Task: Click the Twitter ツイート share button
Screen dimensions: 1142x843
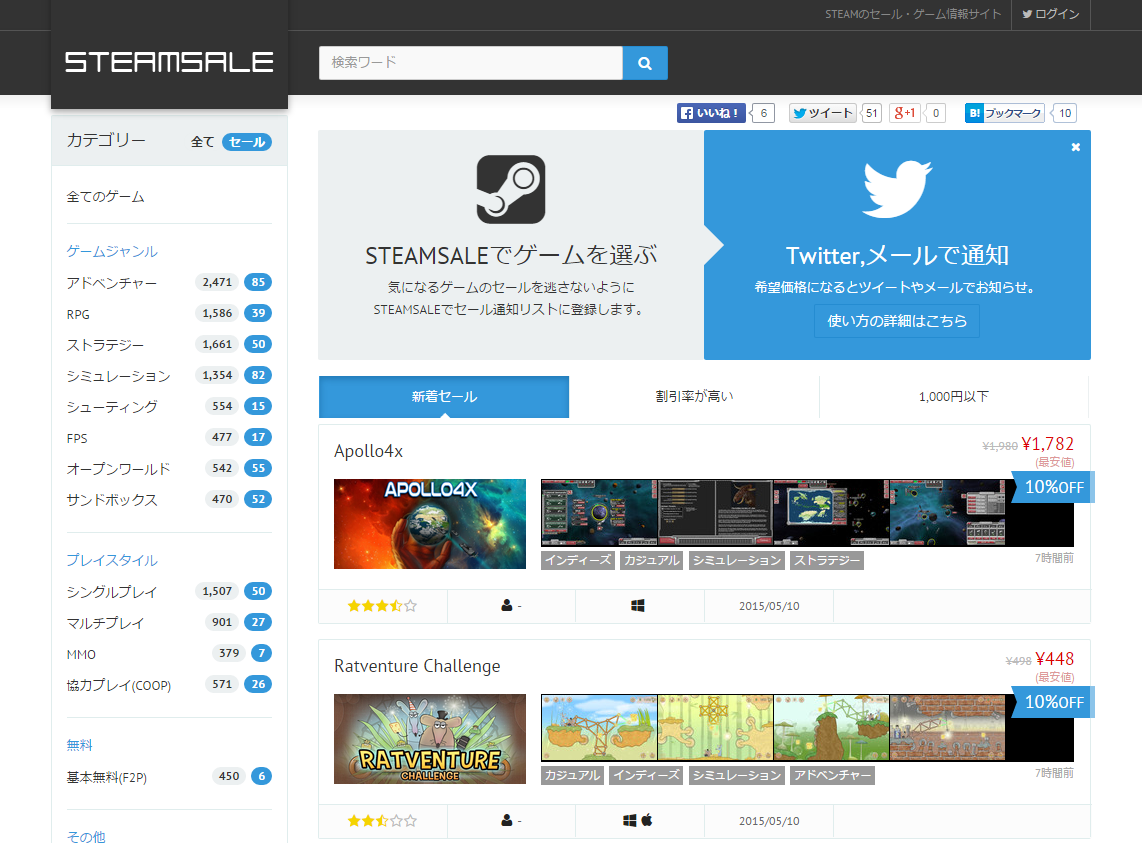Action: coord(822,113)
